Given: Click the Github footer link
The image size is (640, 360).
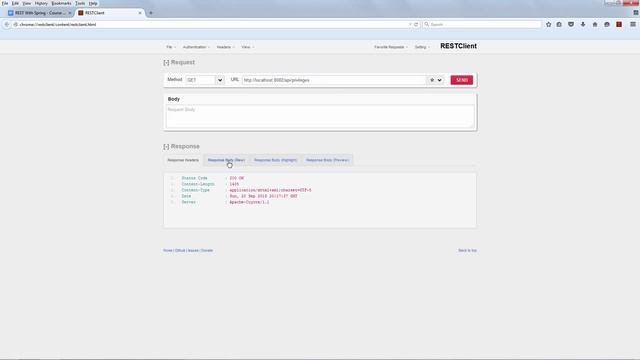Looking at the screenshot, I should pos(180,251).
